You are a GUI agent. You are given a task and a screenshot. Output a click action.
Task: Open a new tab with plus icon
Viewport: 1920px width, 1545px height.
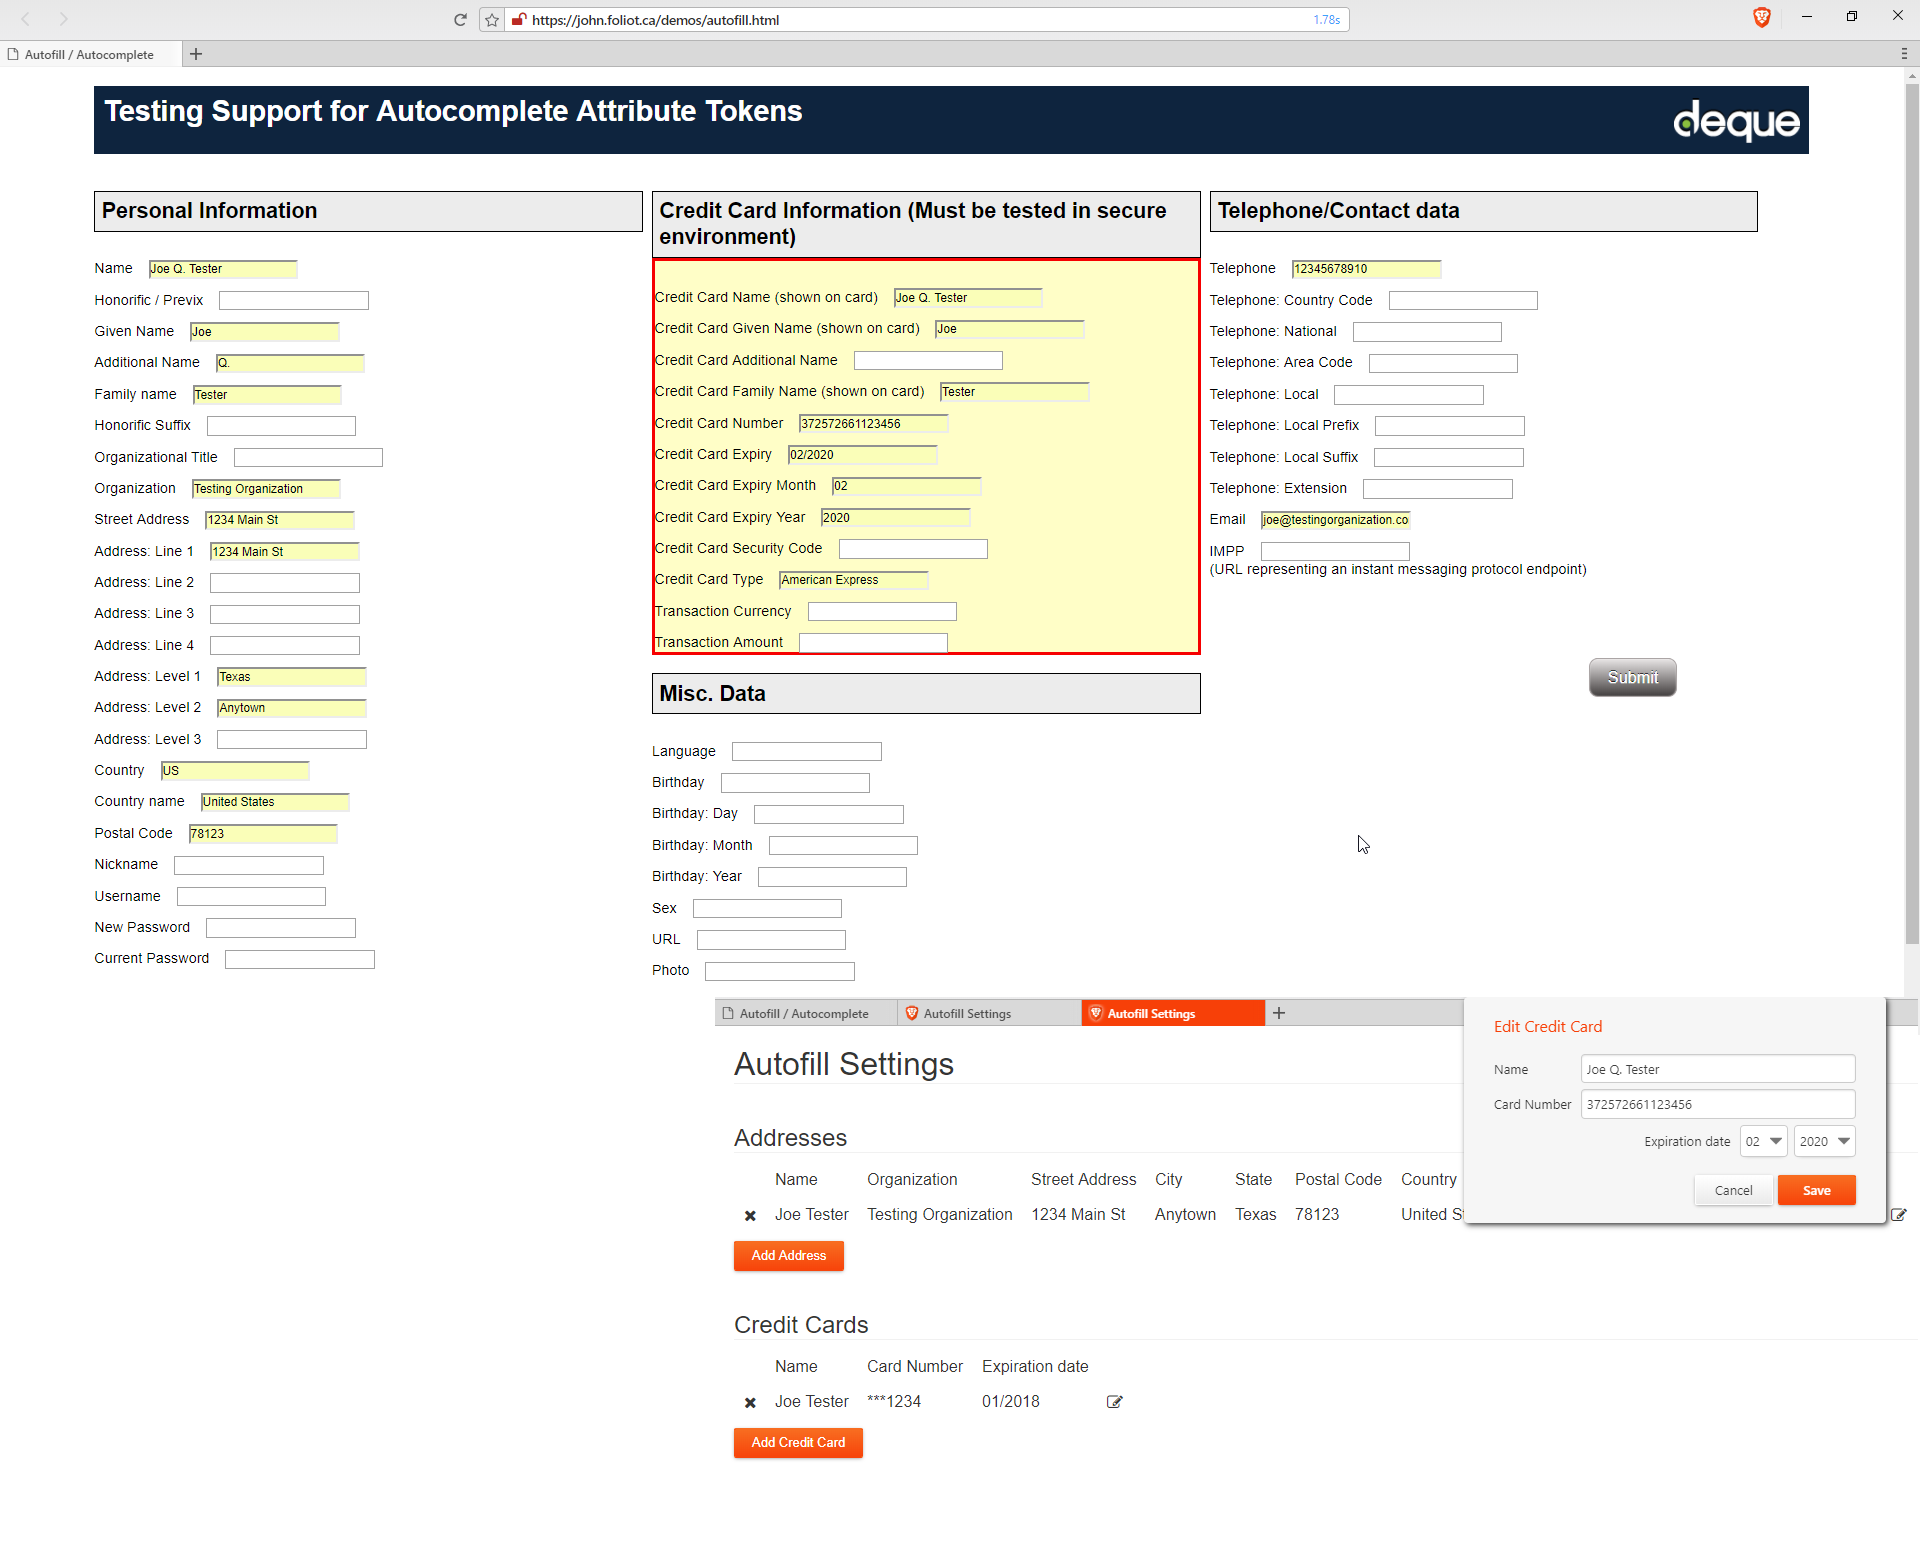coord(196,54)
